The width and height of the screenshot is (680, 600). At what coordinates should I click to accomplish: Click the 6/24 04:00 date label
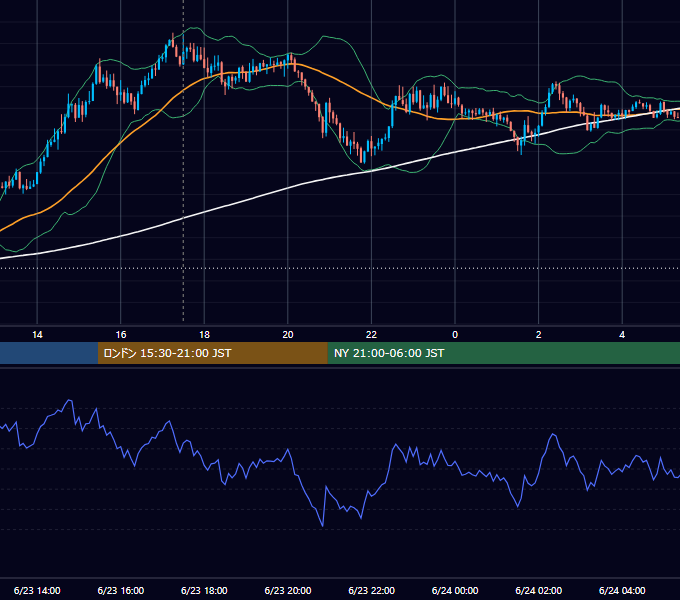[622, 590]
